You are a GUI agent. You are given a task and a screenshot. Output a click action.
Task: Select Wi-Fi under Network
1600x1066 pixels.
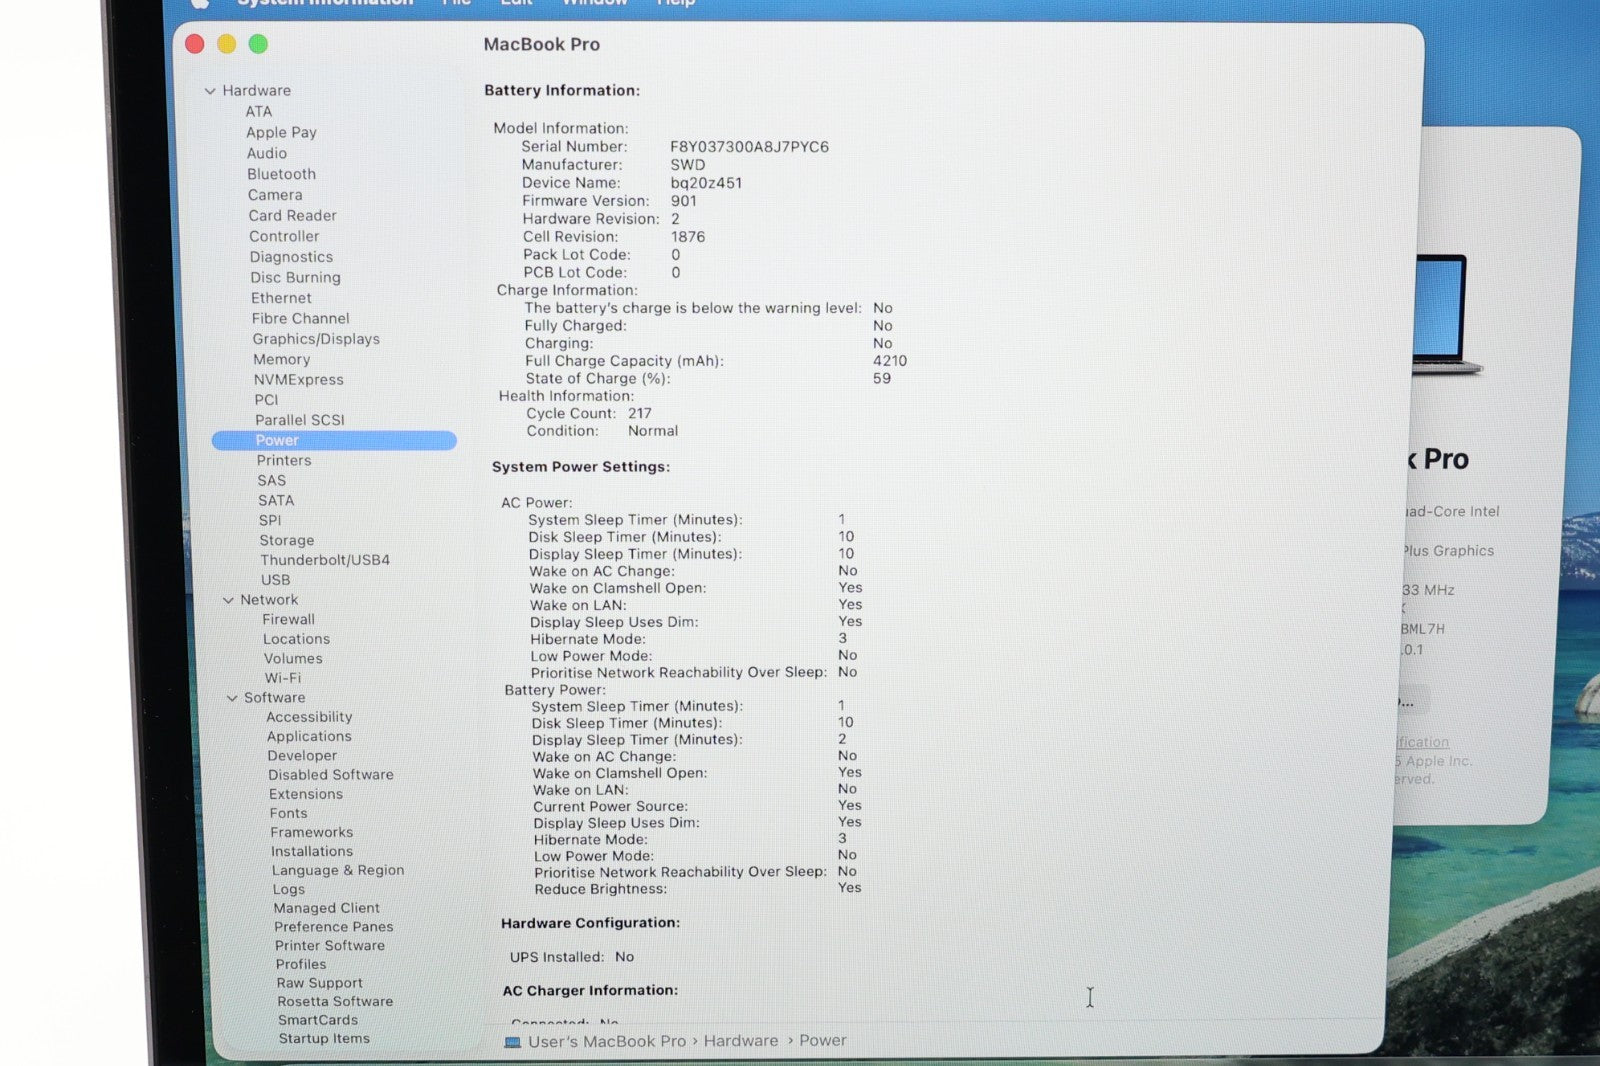(282, 678)
